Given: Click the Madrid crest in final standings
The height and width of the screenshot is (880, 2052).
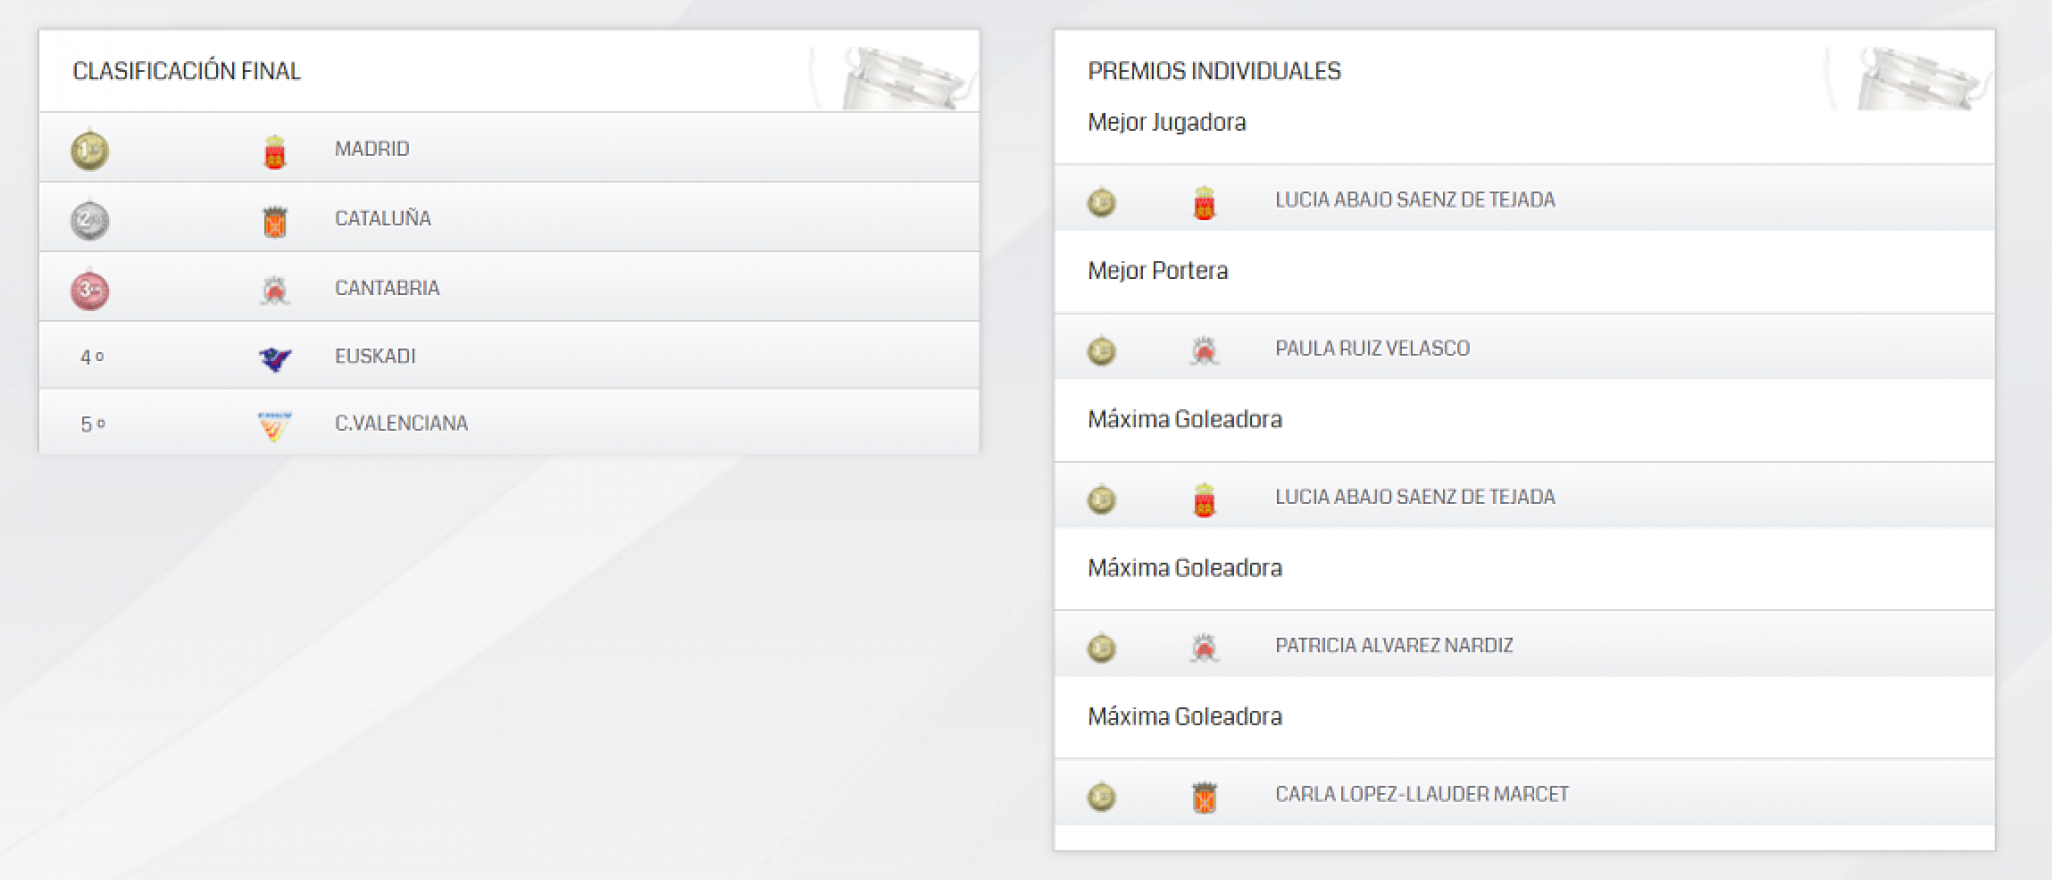Looking at the screenshot, I should coord(275,151).
